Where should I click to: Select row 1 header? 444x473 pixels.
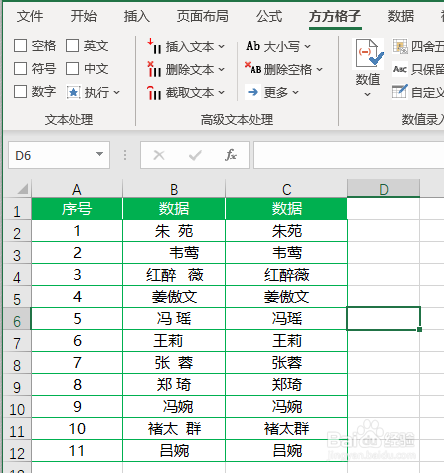pyautogui.click(x=17, y=209)
